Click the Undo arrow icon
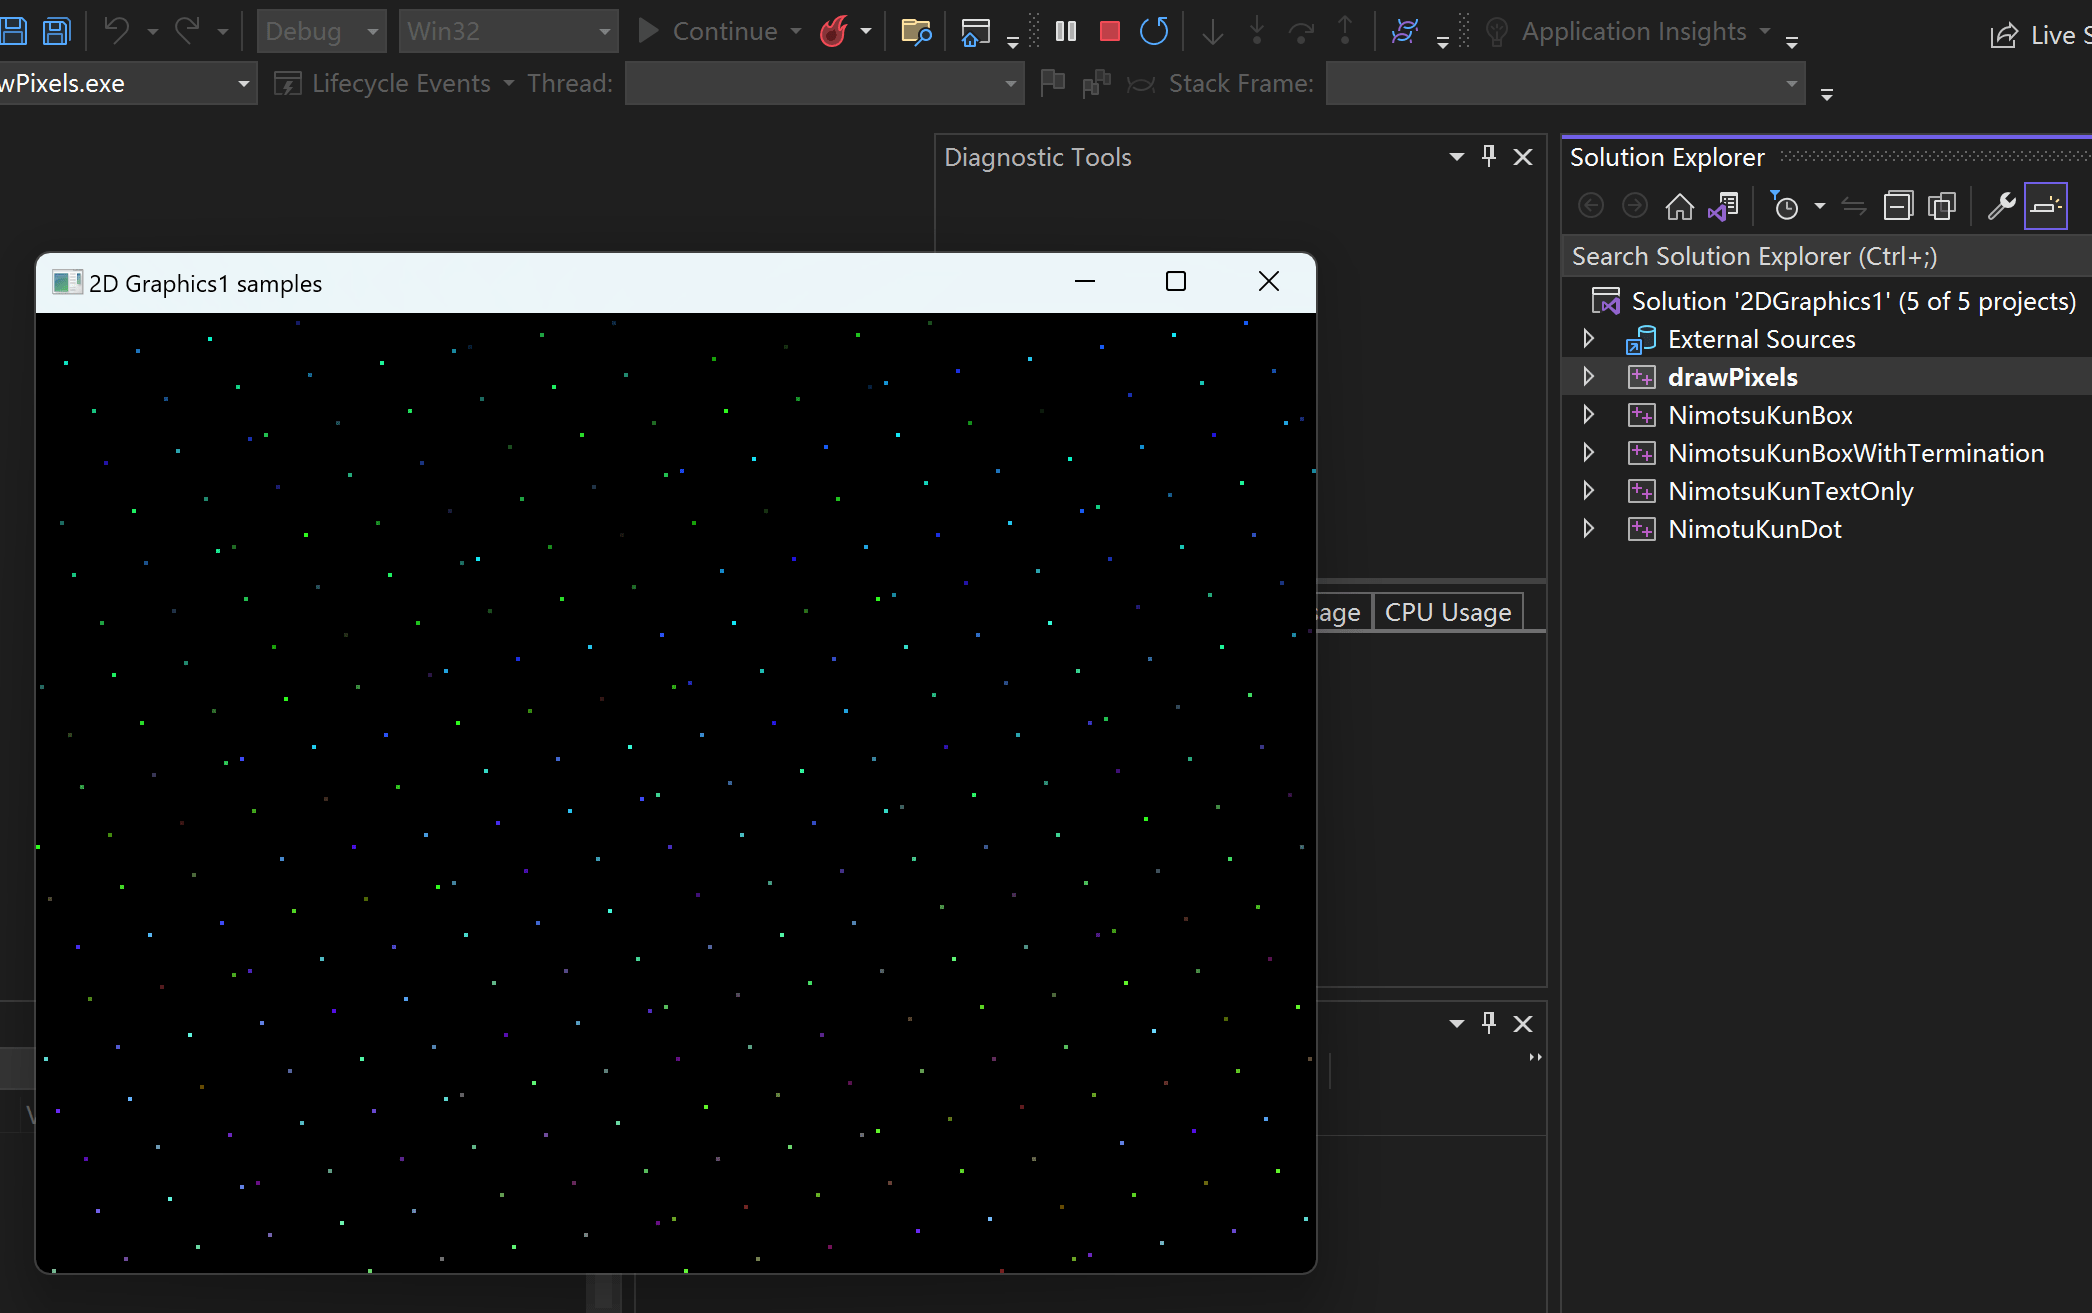 pos(117,31)
